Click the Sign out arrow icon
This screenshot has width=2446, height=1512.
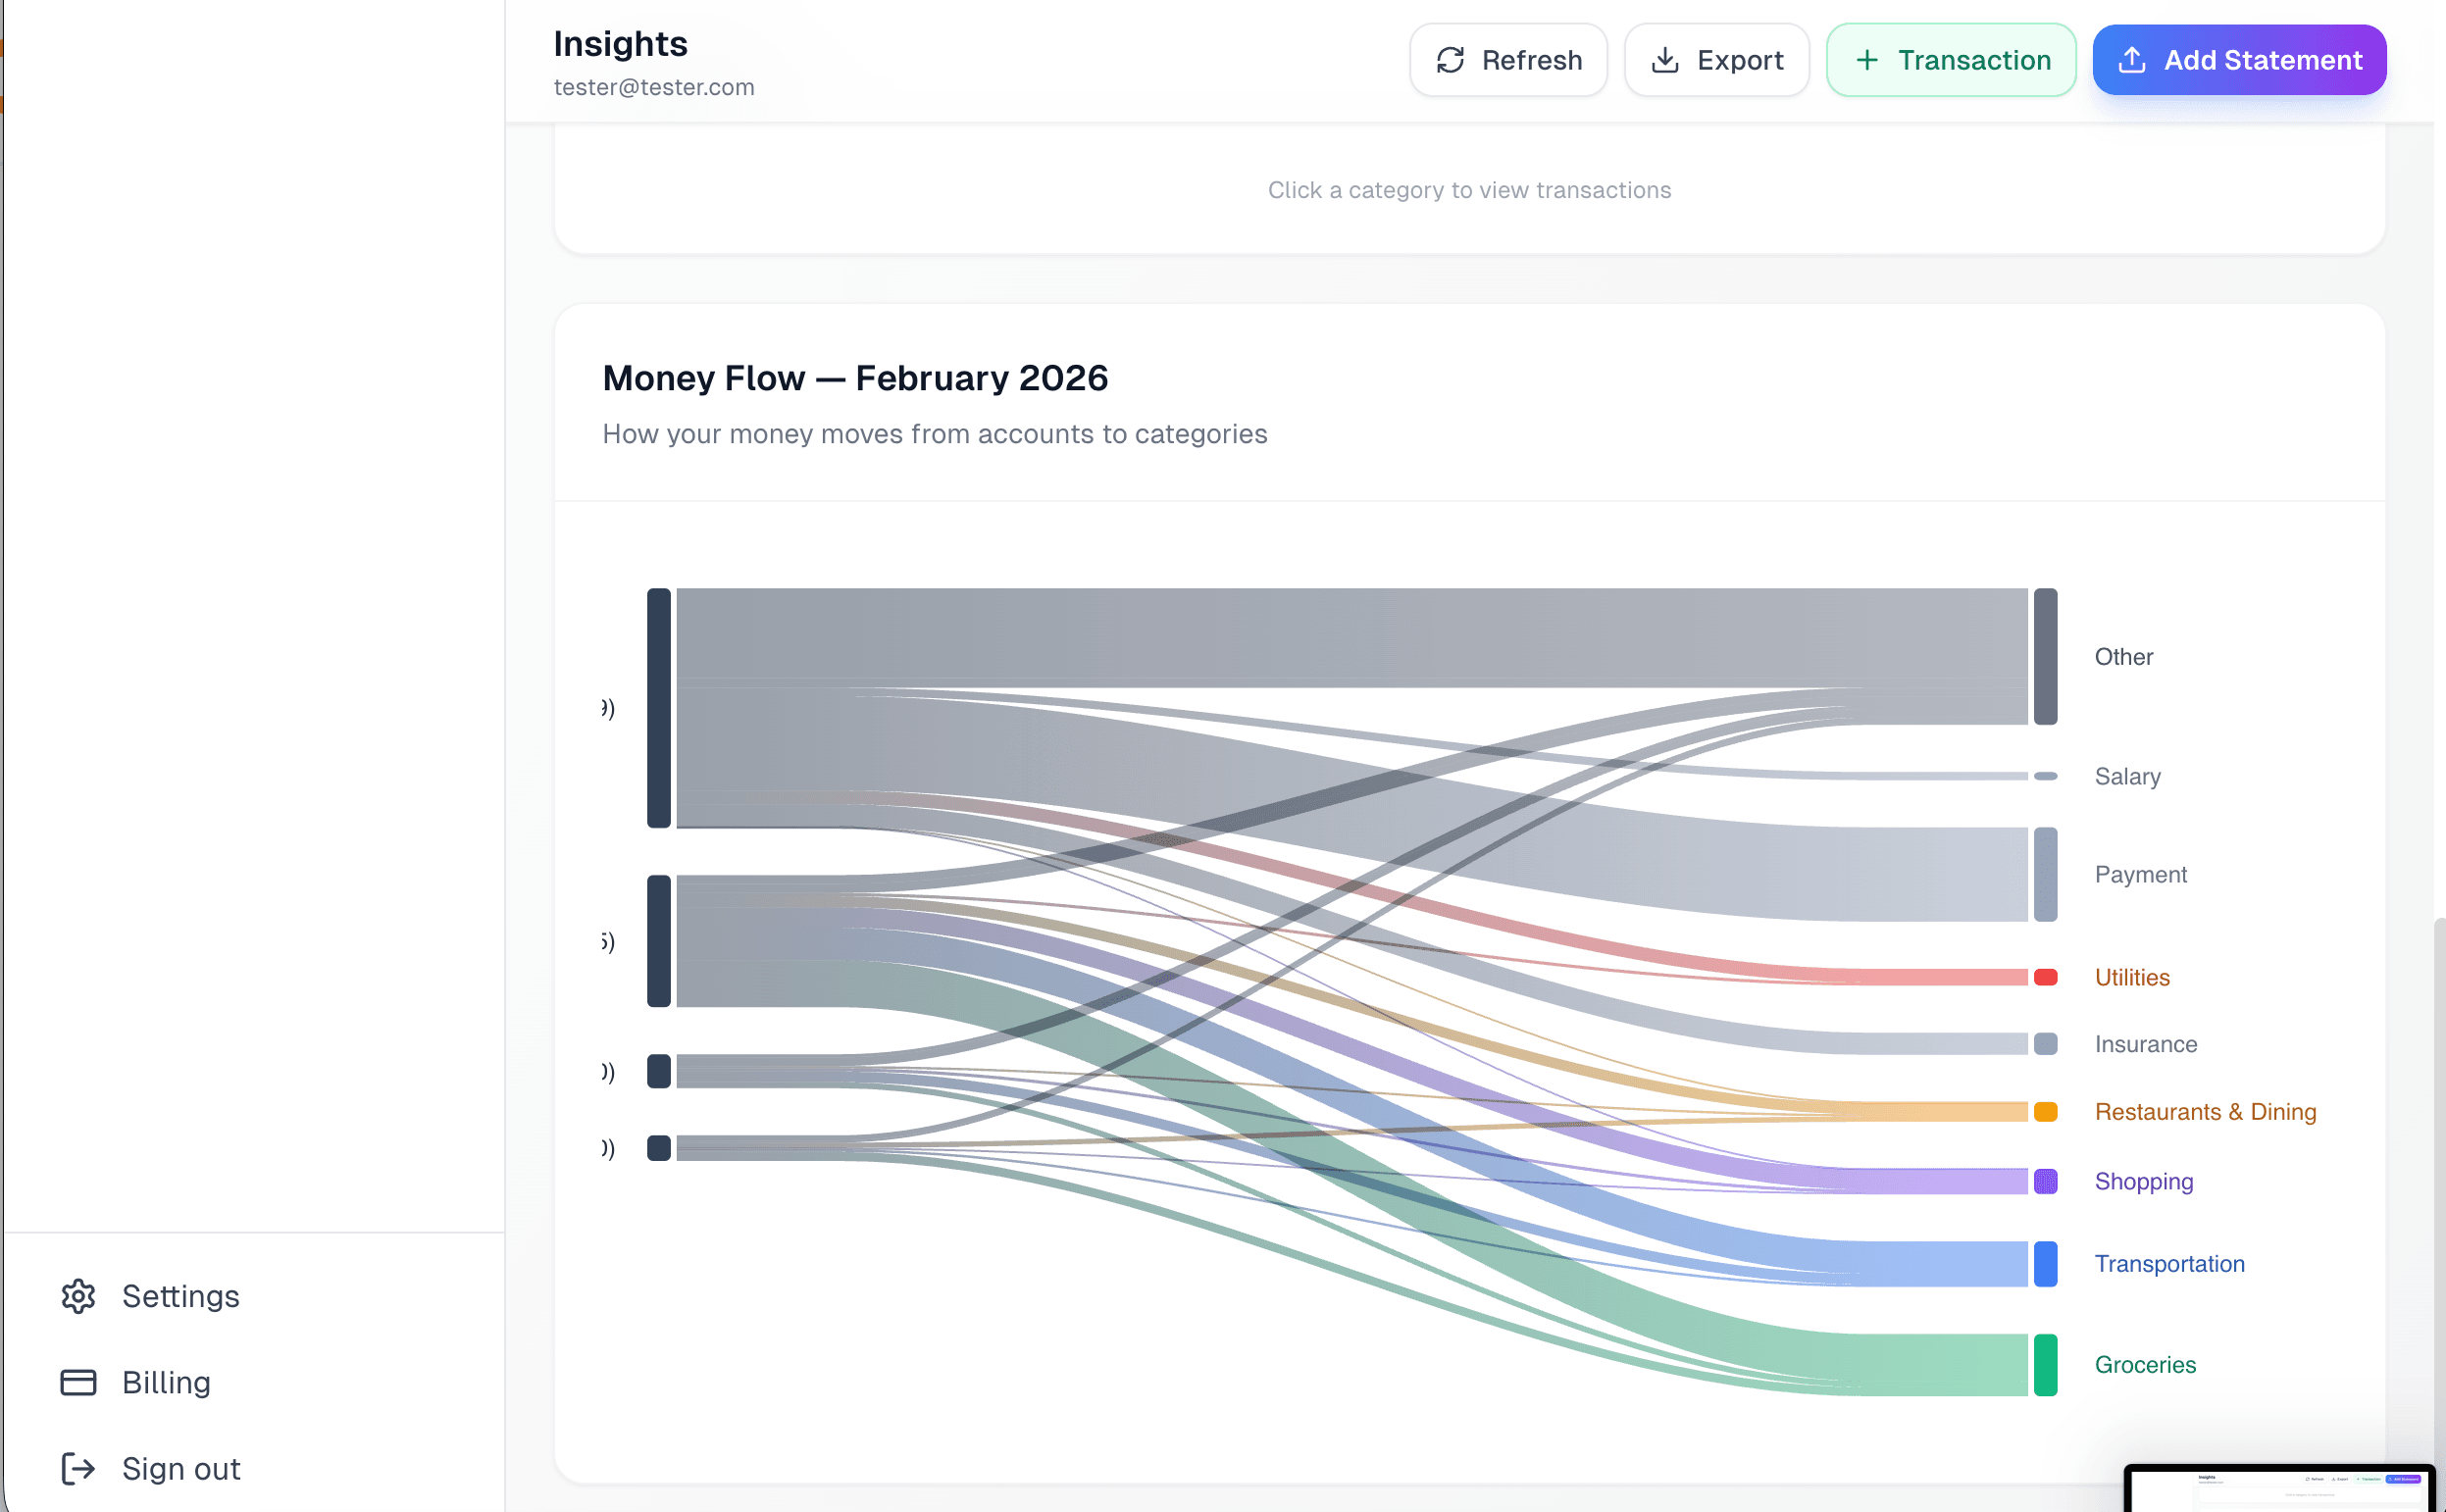click(x=78, y=1468)
